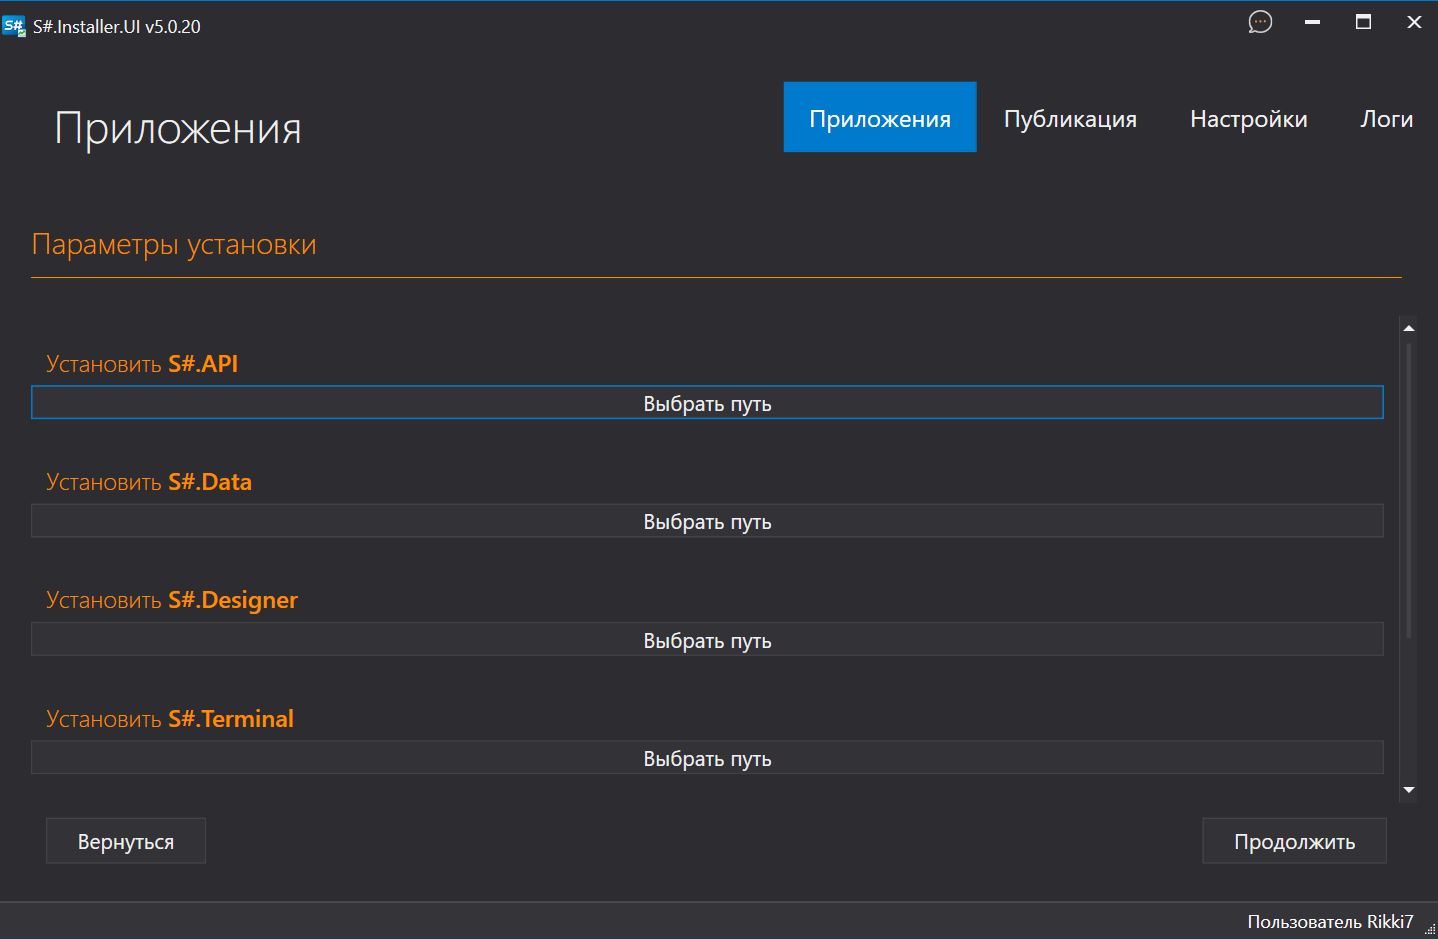Switch to the Приложения tab
Viewport: 1438px width, 939px height.
[x=880, y=117]
